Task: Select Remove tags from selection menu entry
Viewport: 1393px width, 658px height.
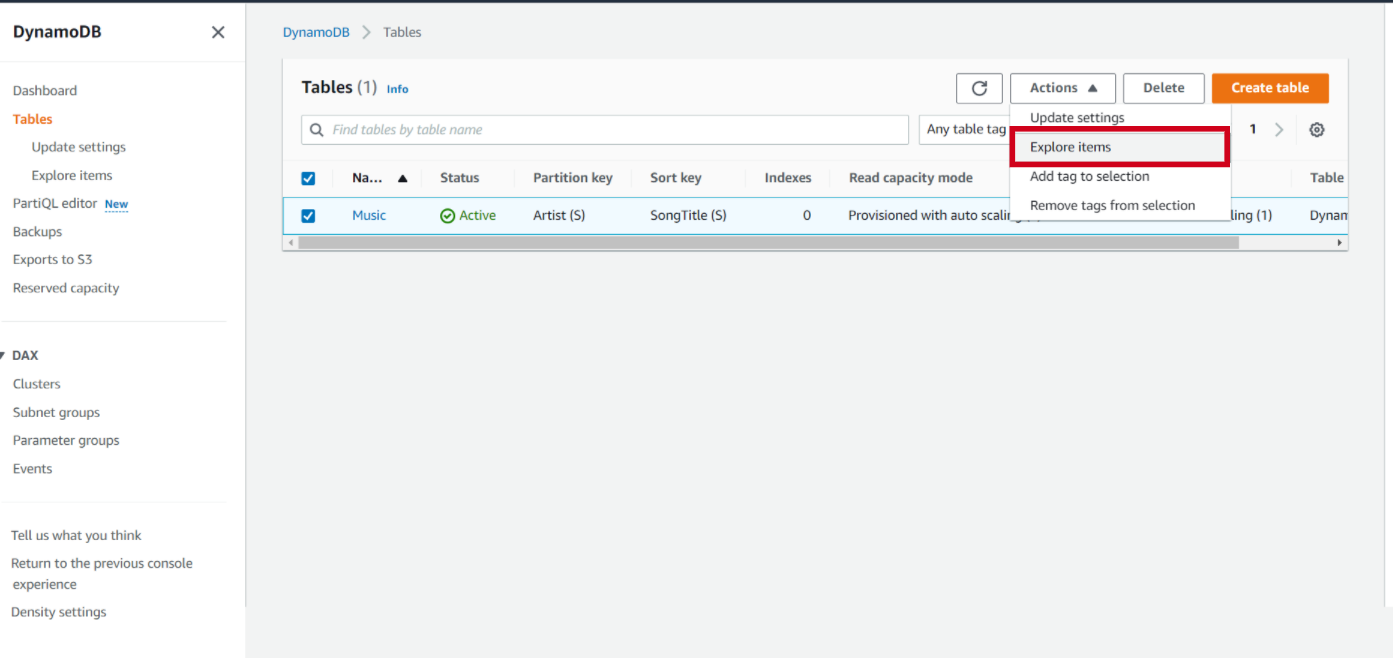Action: click(x=1112, y=206)
